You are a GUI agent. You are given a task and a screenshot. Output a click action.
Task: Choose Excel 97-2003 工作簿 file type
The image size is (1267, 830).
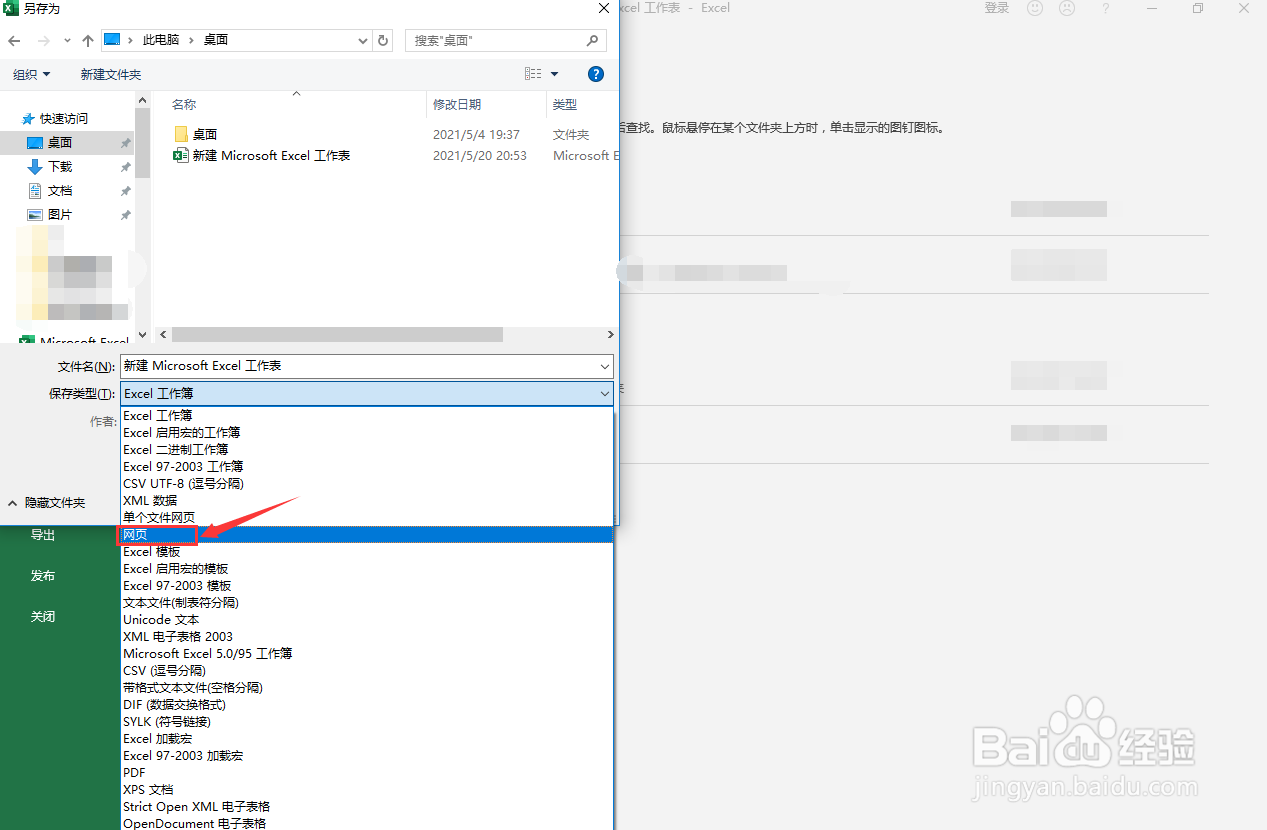point(366,467)
